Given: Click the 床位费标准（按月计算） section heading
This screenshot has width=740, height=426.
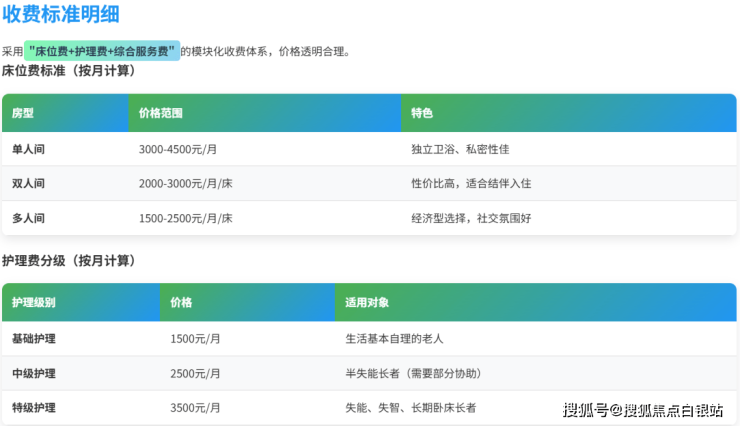Looking at the screenshot, I should tap(68, 71).
